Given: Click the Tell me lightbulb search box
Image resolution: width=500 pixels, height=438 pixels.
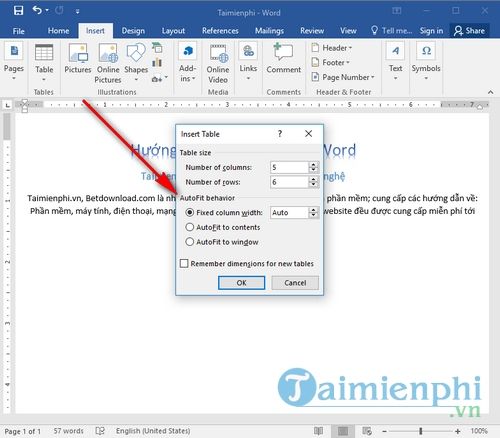Looking at the screenshot, I should 391,31.
